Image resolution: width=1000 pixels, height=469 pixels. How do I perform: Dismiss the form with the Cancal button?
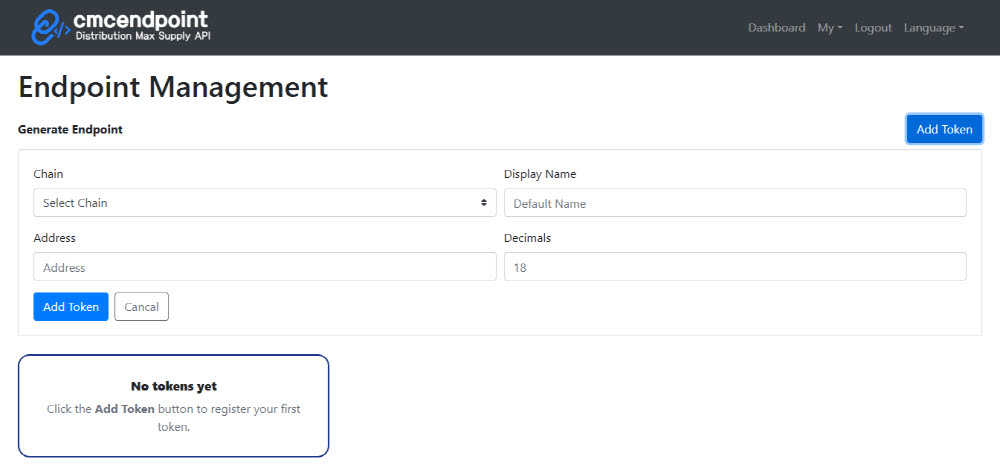[142, 307]
